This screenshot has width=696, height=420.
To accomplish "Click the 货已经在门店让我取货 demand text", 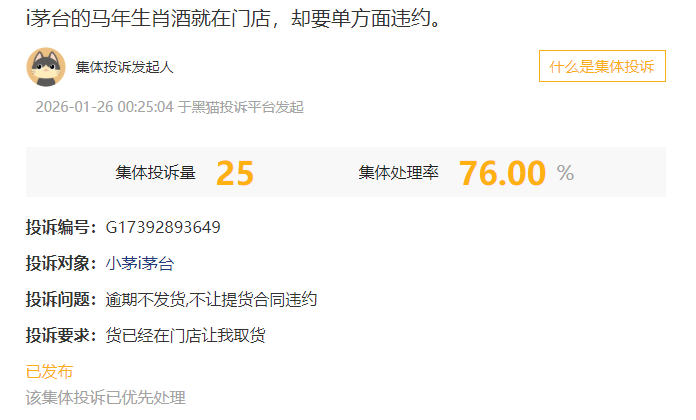I will point(186,335).
